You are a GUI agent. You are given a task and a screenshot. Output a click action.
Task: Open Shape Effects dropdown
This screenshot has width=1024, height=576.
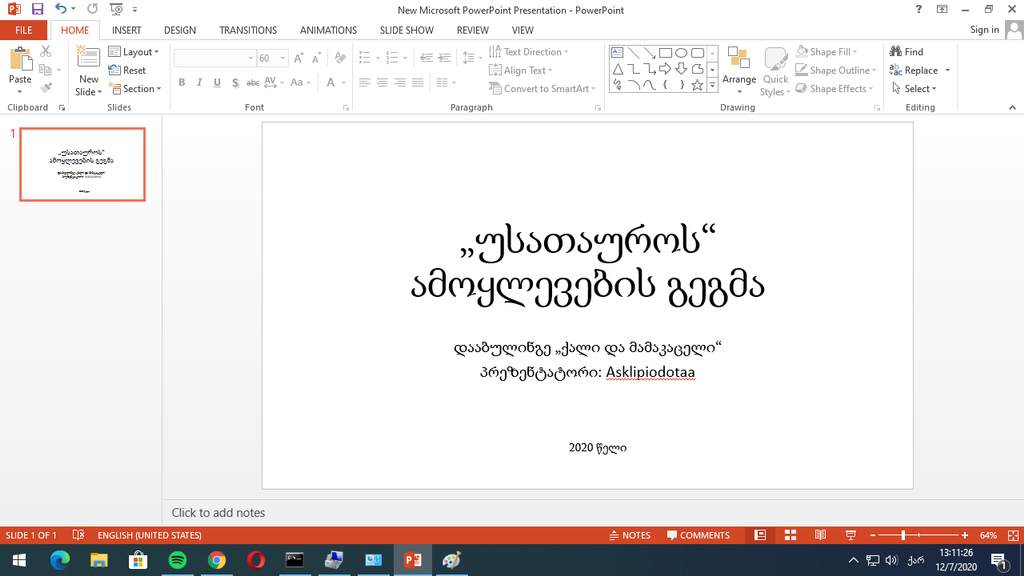(834, 88)
